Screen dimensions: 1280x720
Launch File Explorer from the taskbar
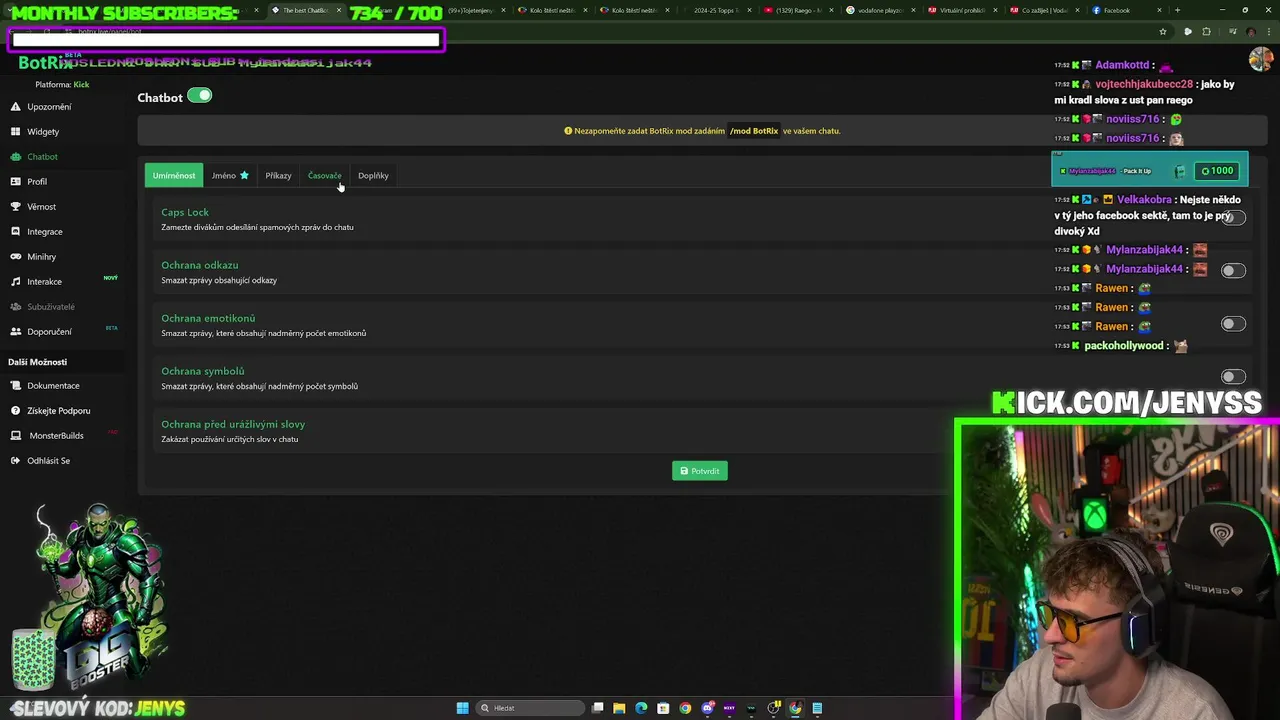(619, 708)
